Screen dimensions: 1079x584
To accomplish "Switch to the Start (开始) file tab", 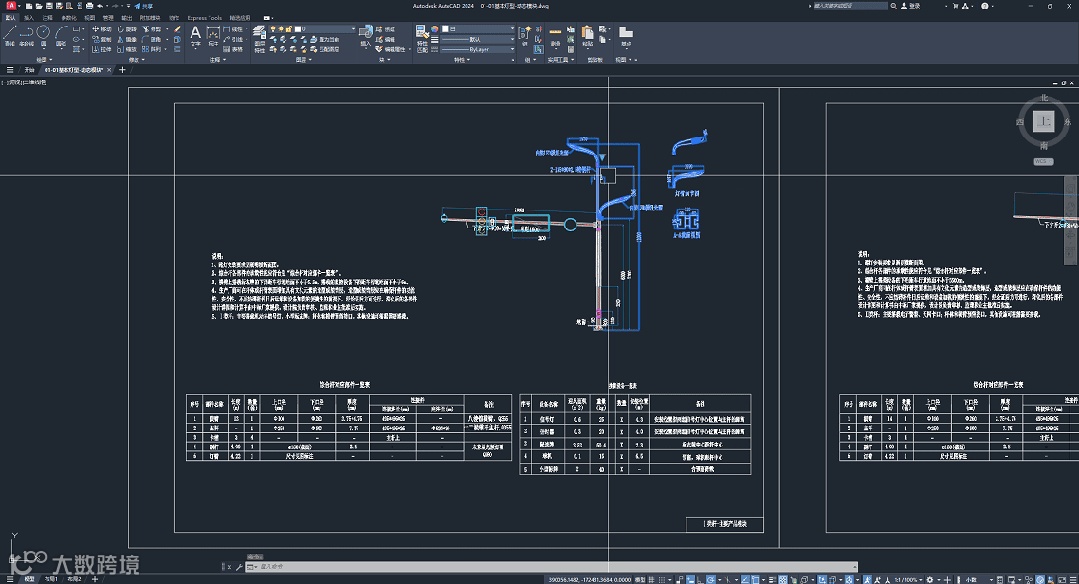I will tap(30, 70).
